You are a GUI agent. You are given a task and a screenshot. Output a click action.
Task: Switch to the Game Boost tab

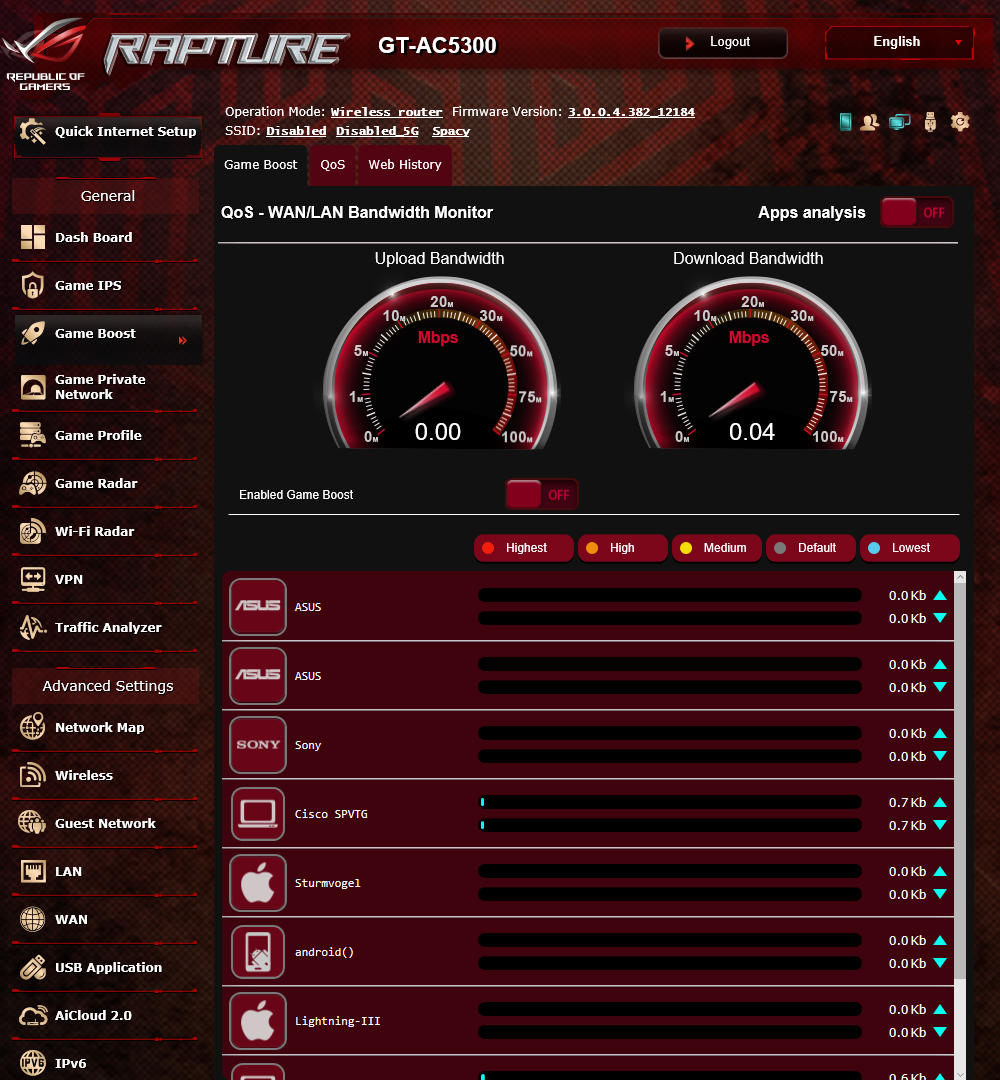[x=260, y=165]
